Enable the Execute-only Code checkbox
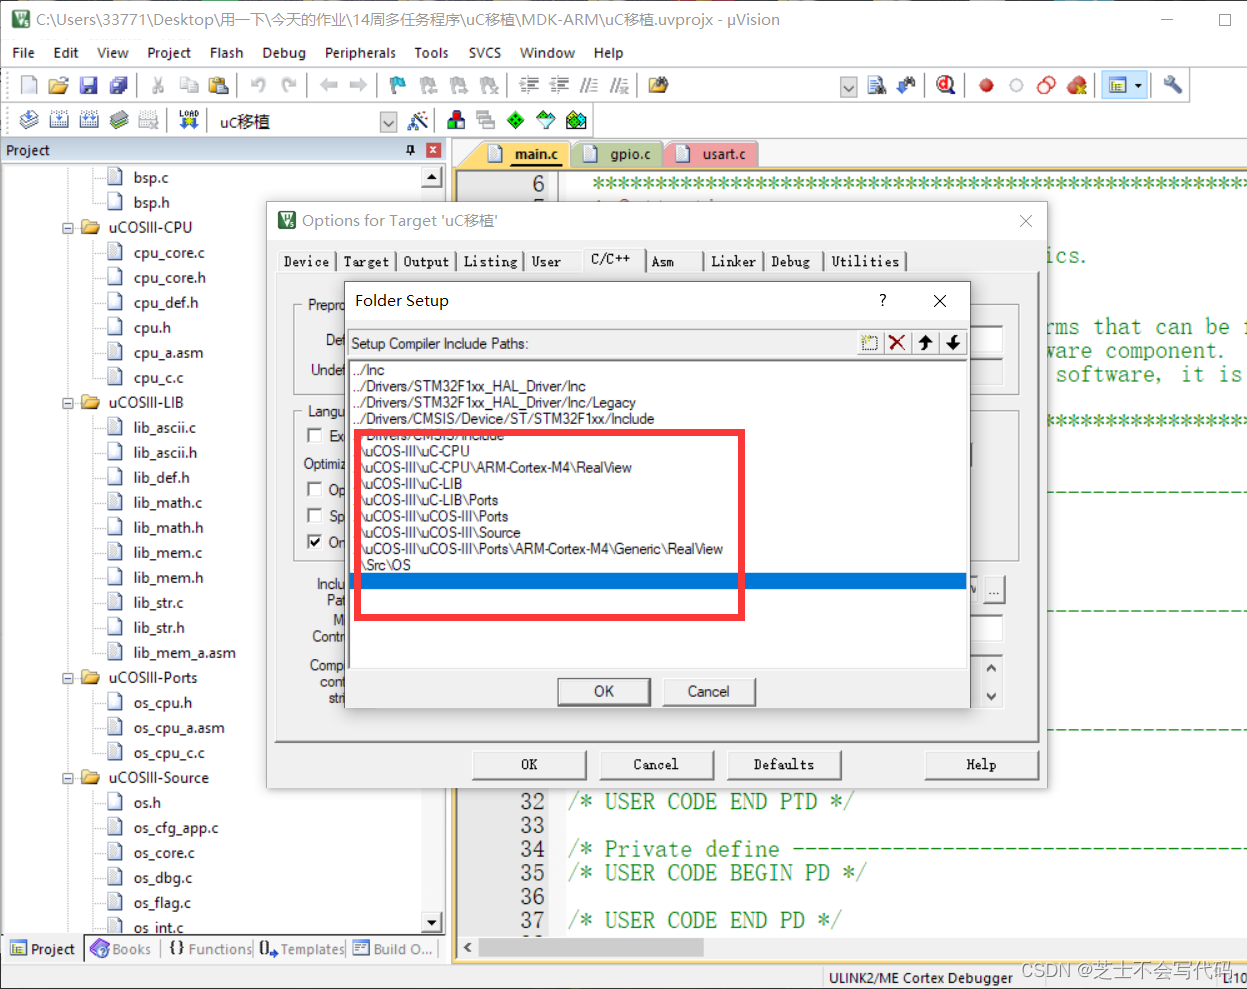 click(x=313, y=435)
